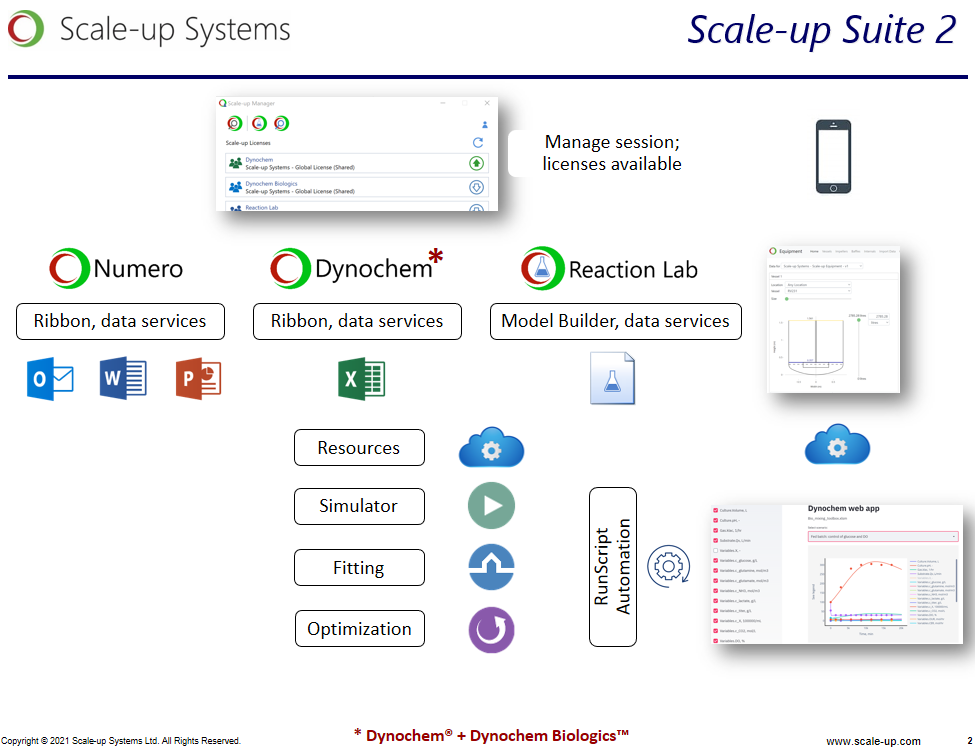Click the purple Optimization circular arrow icon

click(x=491, y=630)
